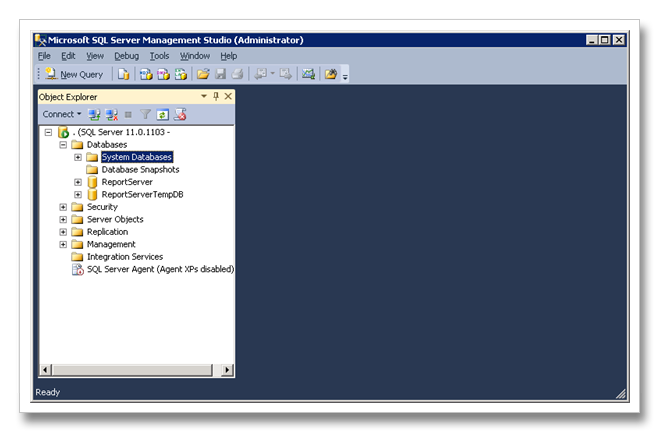Select the SQL Server 11.0.1103 server node
This screenshot has height=433, width=660.
pyautogui.click(x=122, y=132)
